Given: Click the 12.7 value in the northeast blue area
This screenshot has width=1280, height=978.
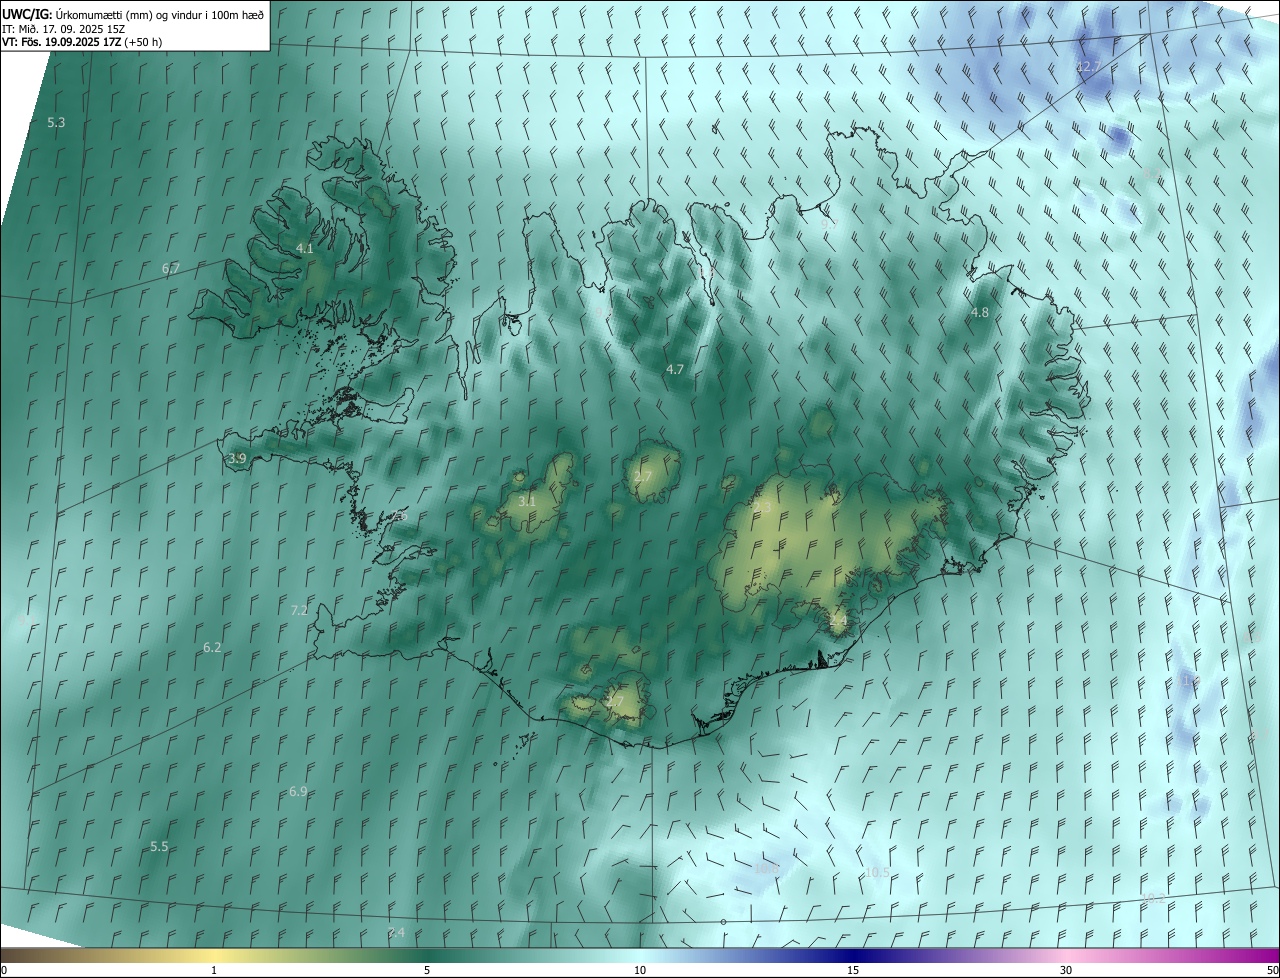Looking at the screenshot, I should [1088, 66].
